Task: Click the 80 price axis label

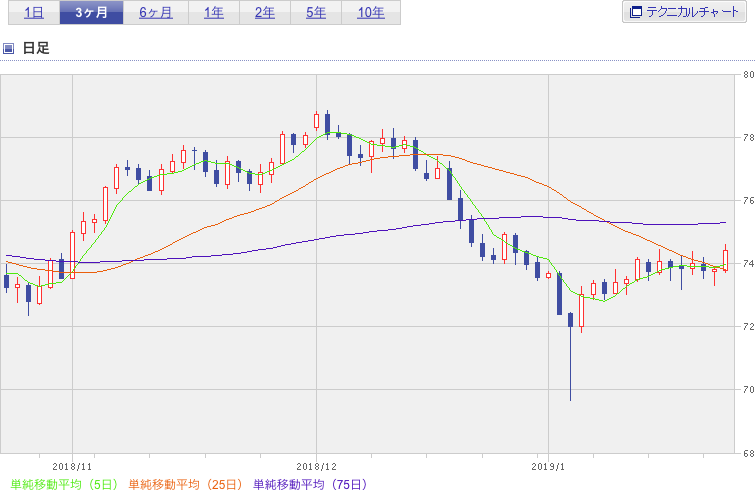Action: 749,75
